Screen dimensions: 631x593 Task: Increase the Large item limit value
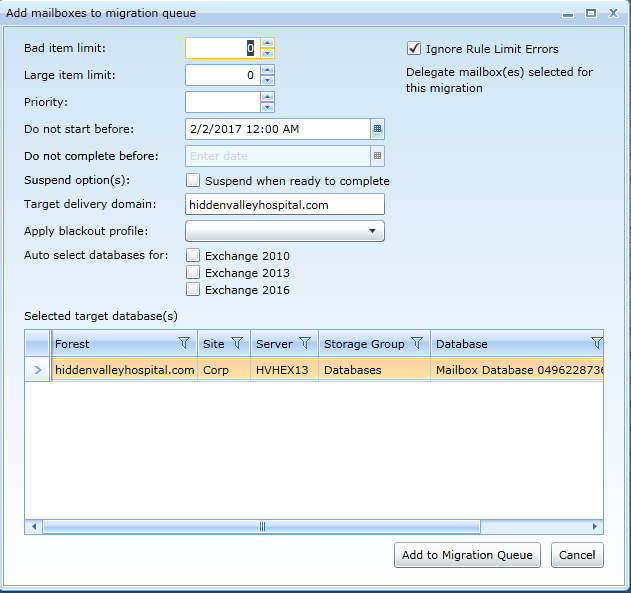point(267,70)
